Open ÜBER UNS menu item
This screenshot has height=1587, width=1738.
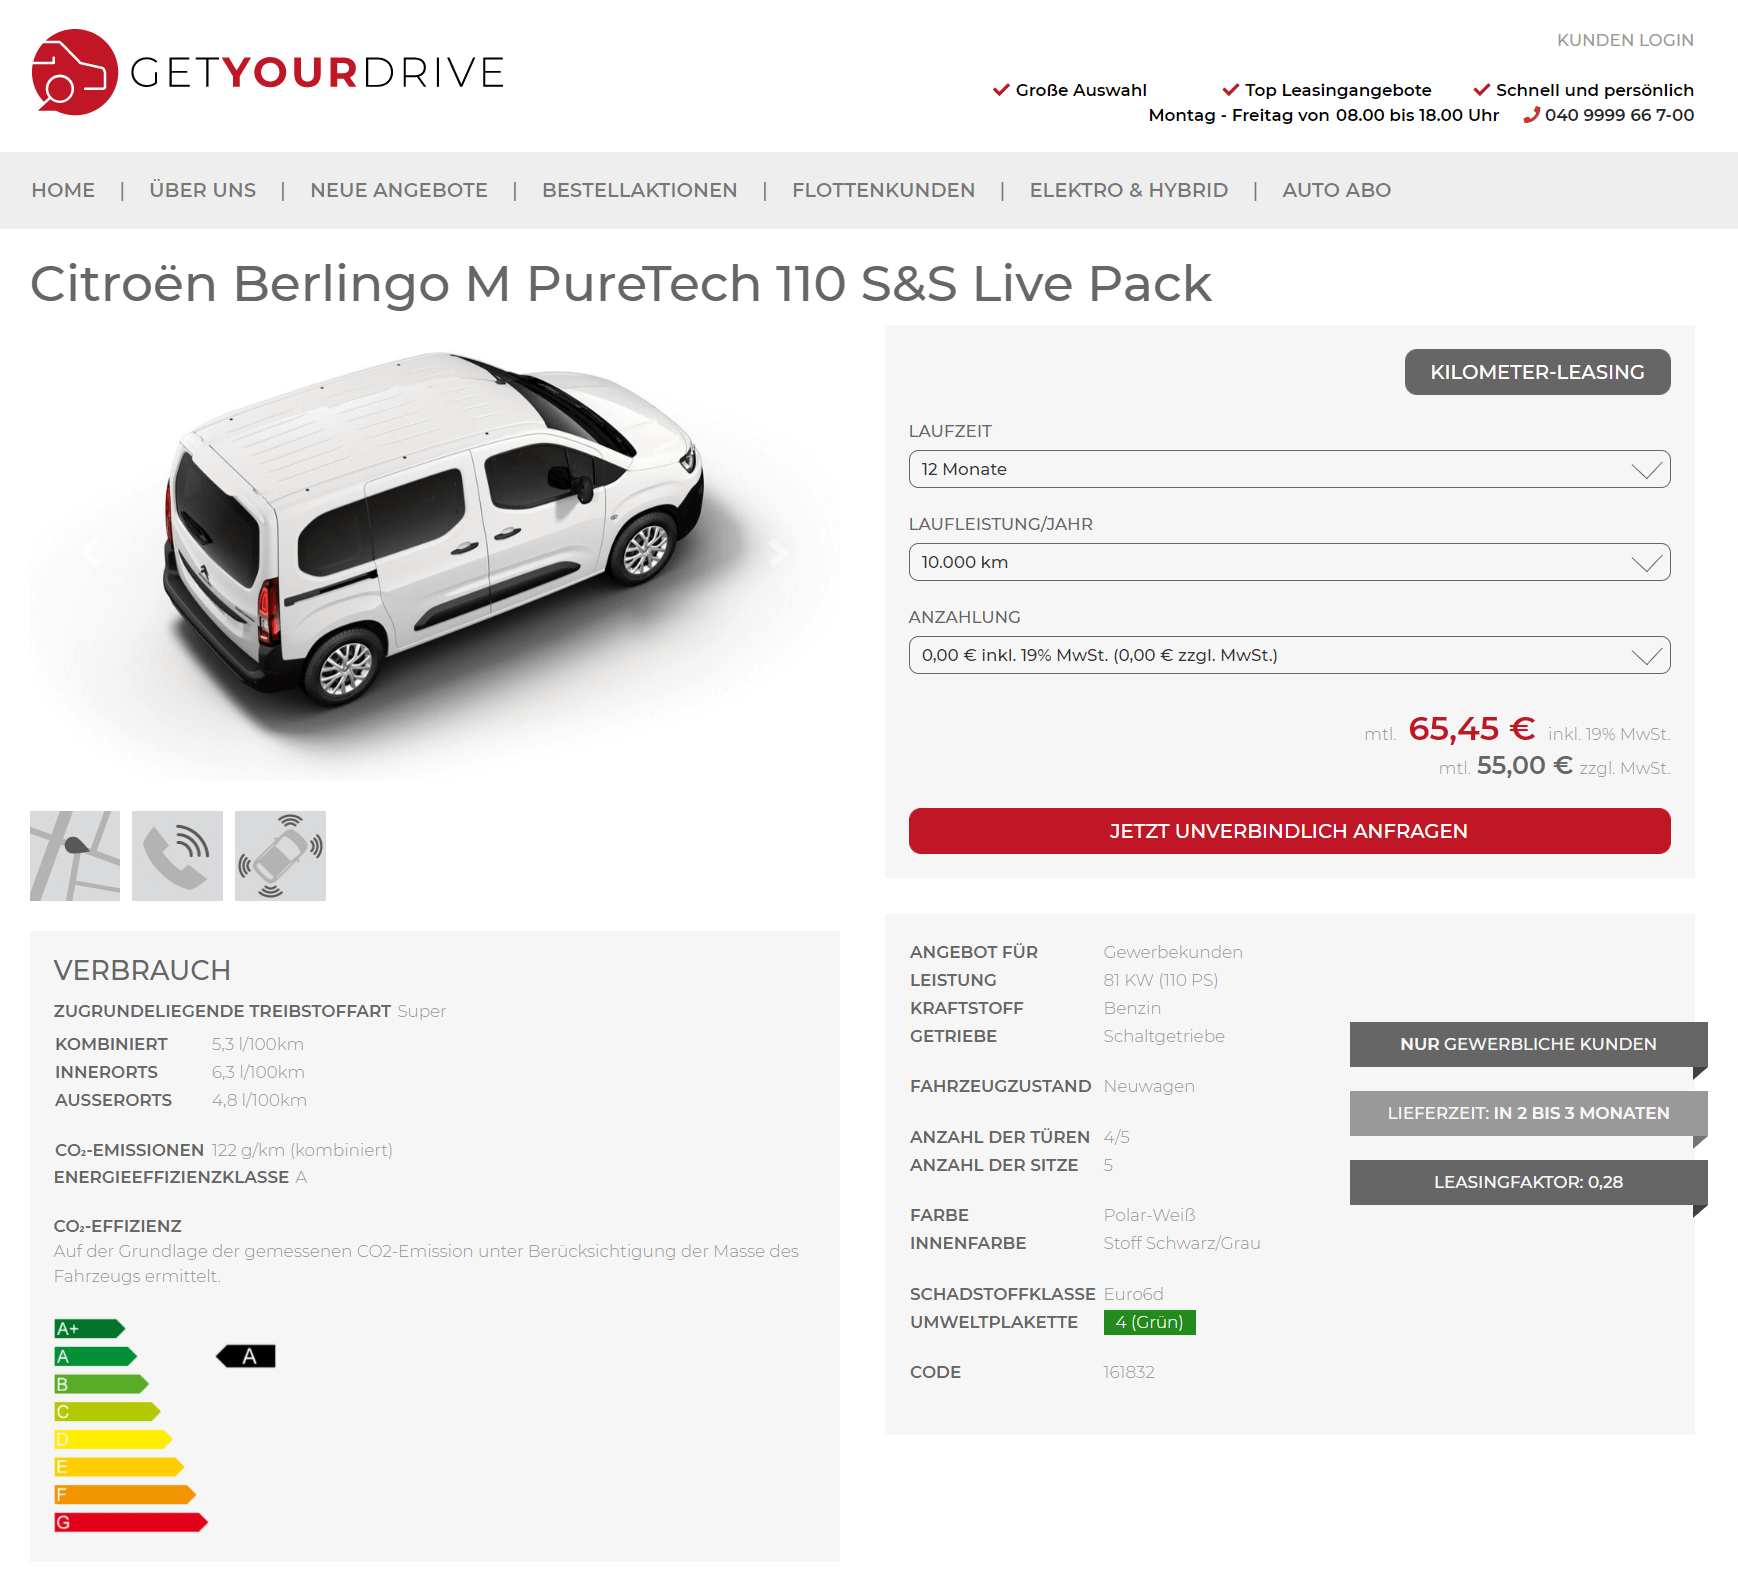point(203,190)
